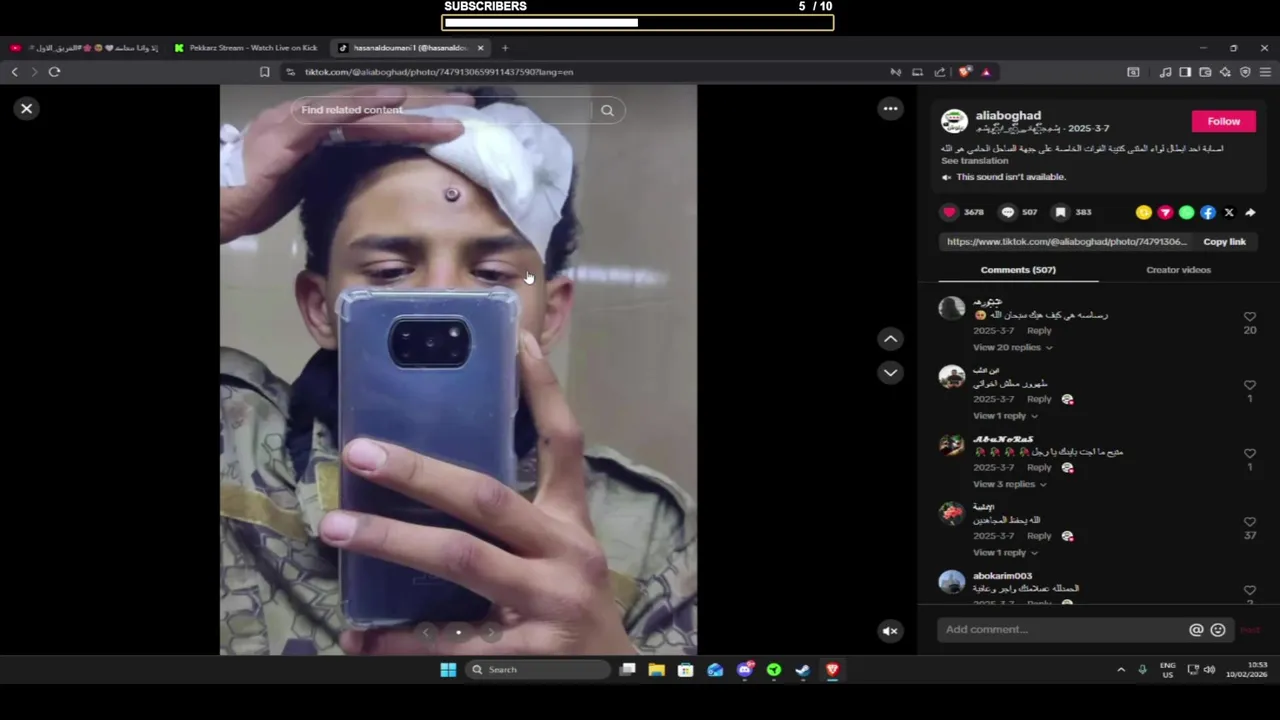Open comments via speech bubble icon
The width and height of the screenshot is (1280, 720).
point(1008,212)
